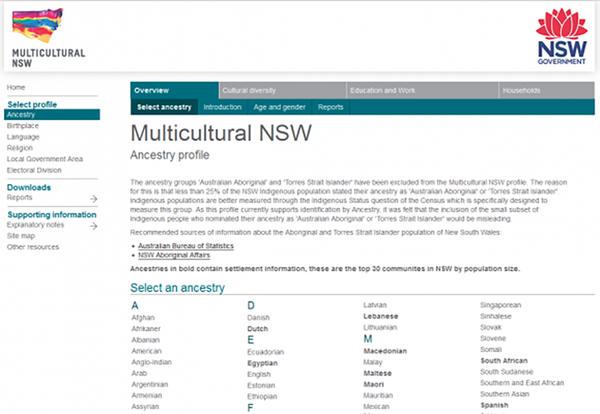Select Local Government Area profile
Viewport: 600px width, 414px height.
(45, 159)
